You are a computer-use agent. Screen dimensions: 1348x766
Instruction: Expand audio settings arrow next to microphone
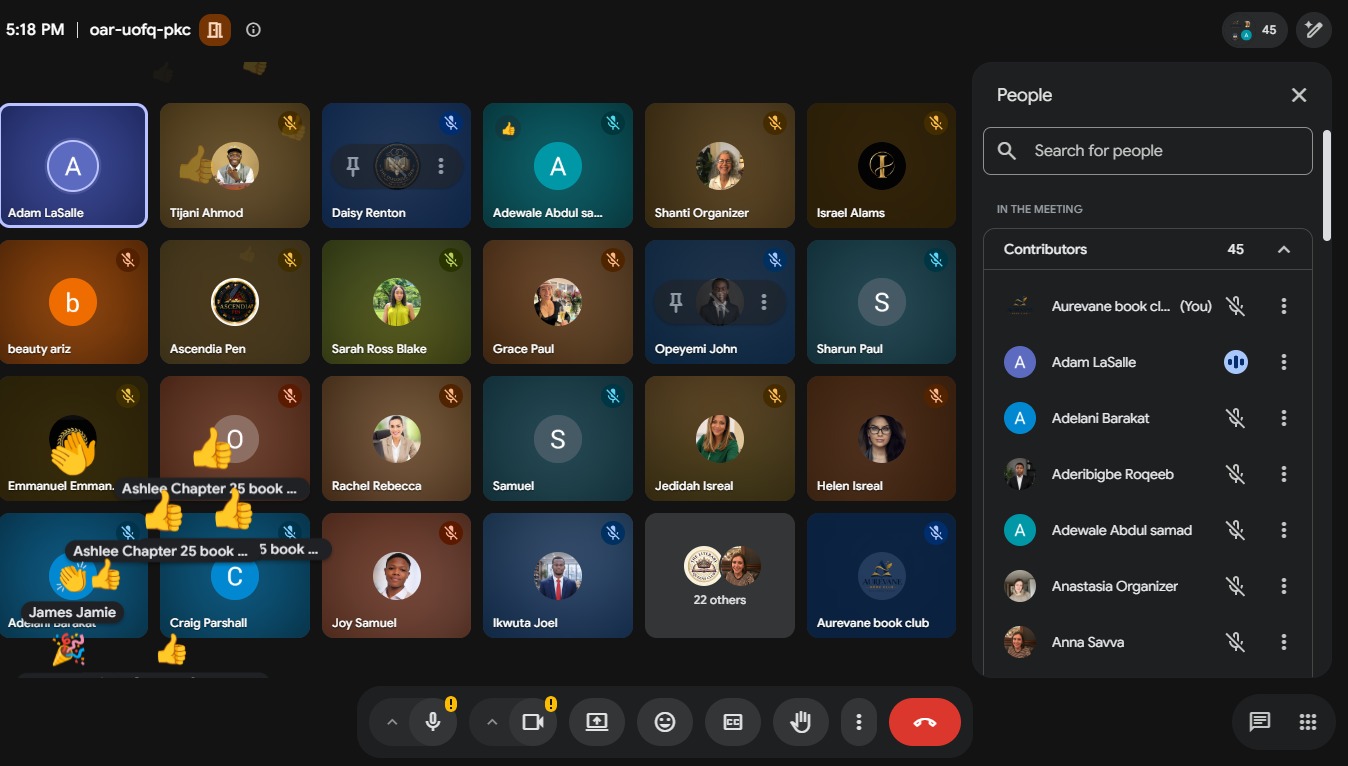click(x=392, y=722)
